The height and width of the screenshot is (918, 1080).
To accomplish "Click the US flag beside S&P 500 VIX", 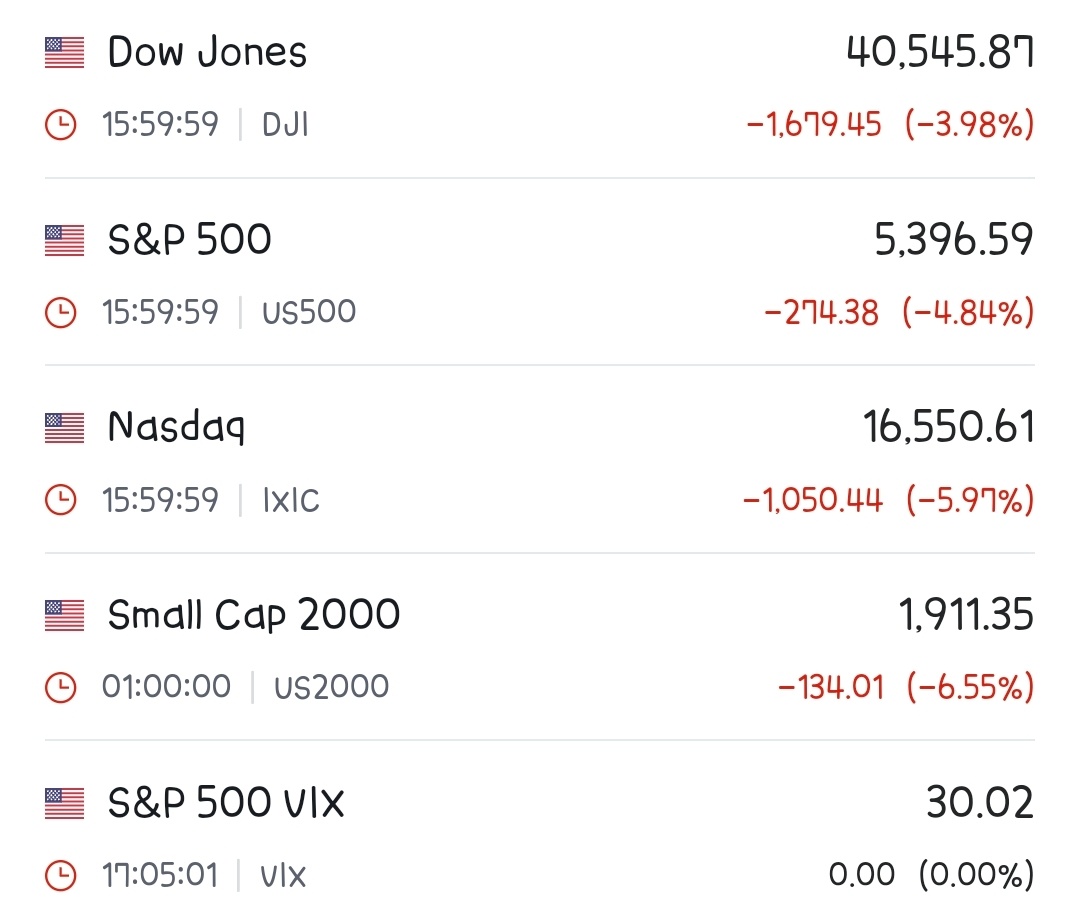I will coord(64,803).
